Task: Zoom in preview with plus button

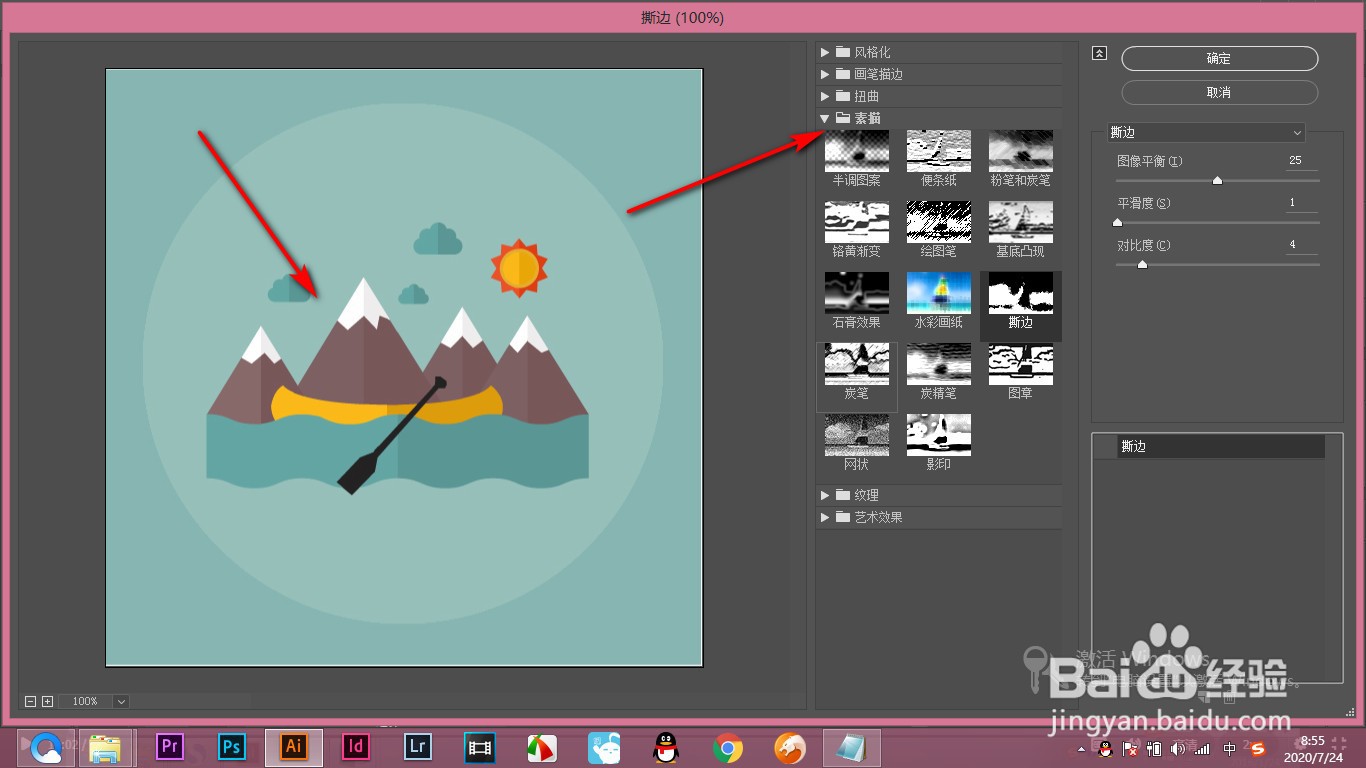Action: pyautogui.click(x=47, y=702)
